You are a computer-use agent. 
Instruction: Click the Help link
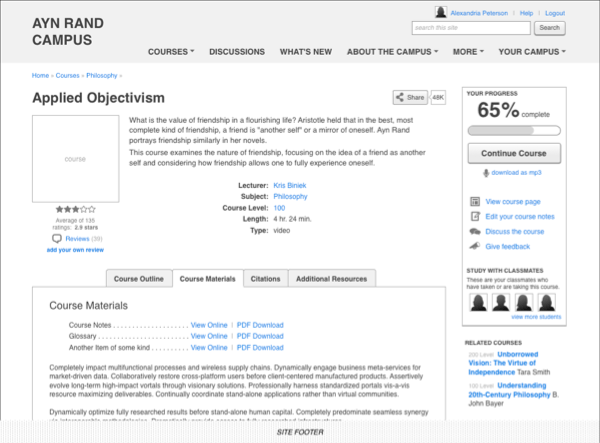point(526,13)
